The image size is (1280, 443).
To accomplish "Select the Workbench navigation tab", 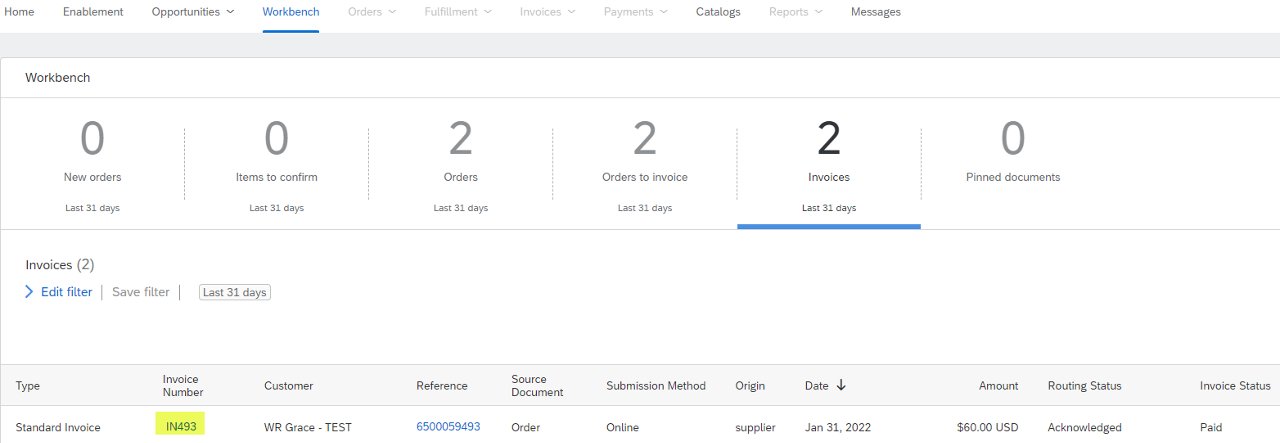I will pos(291,12).
